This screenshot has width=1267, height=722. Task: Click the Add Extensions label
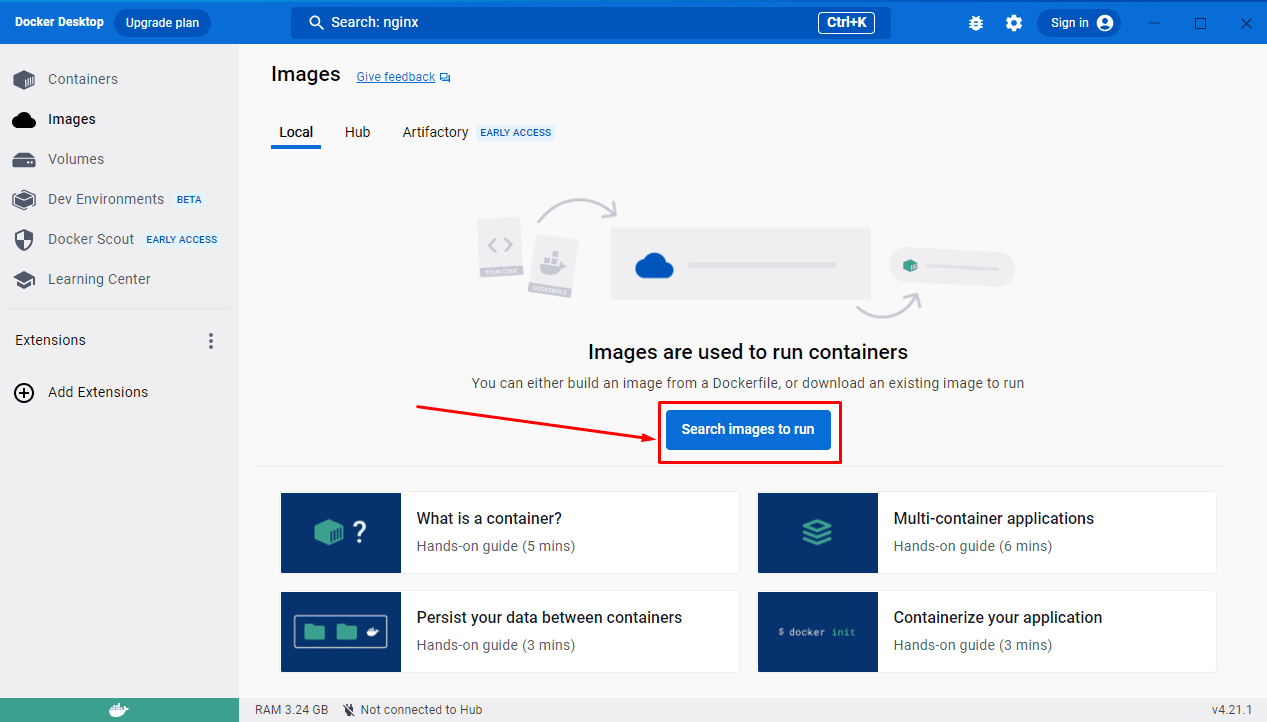tap(98, 392)
